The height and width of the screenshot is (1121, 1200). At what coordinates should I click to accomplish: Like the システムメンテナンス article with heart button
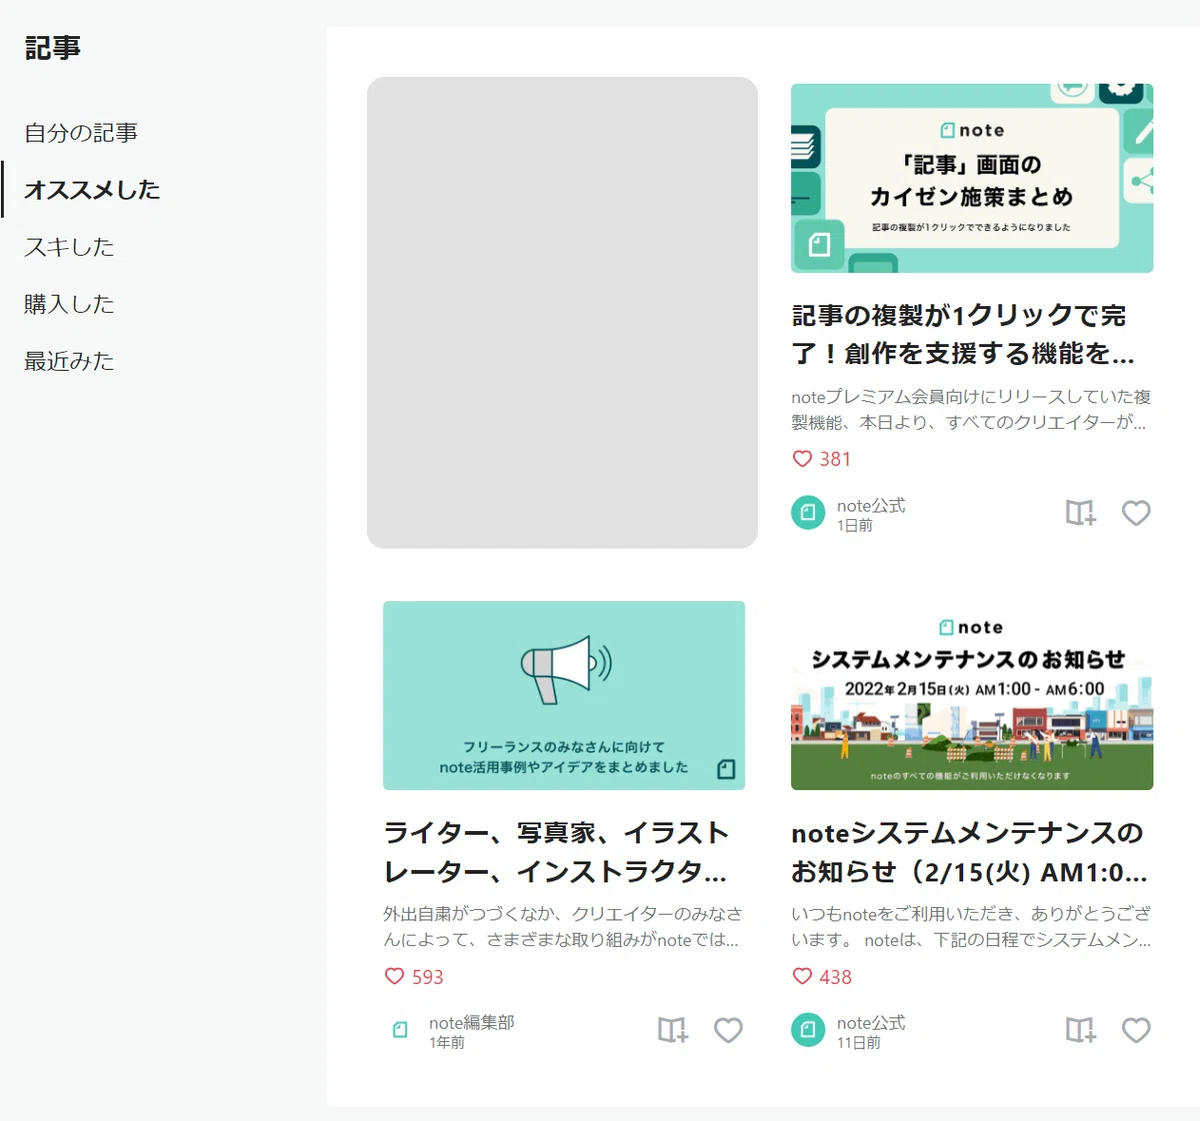coord(1136,1030)
